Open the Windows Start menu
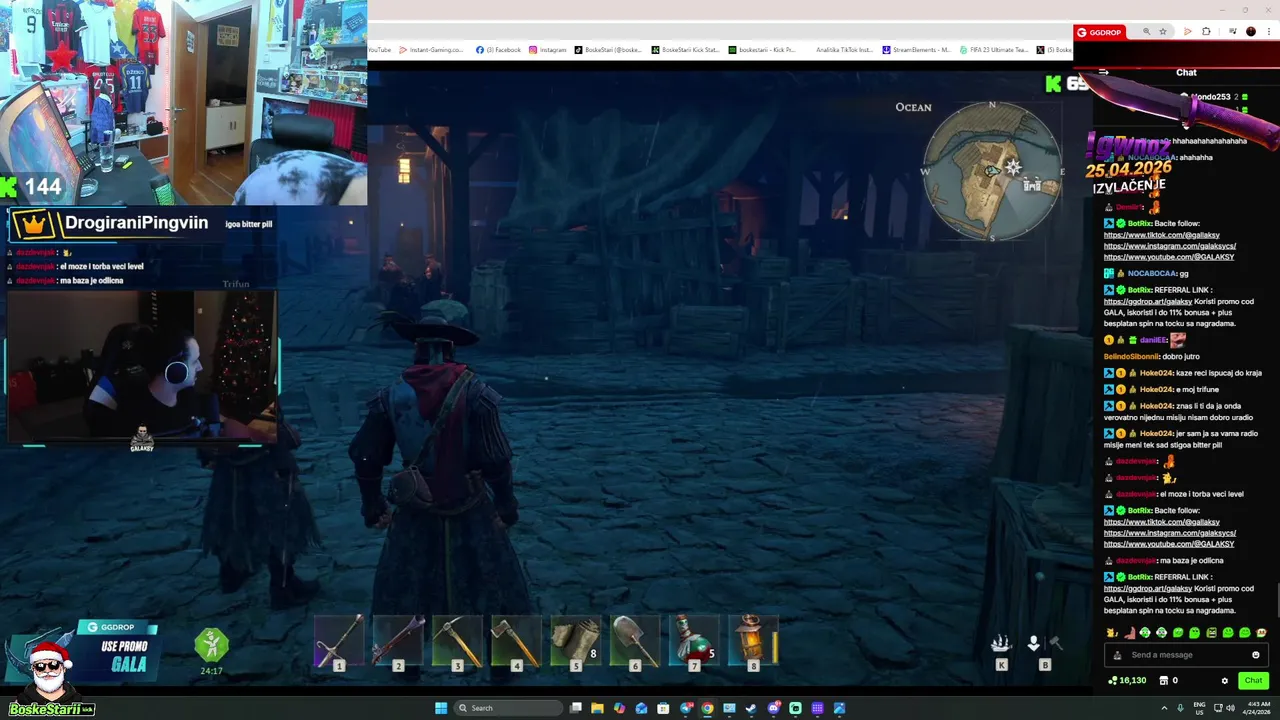1280x720 pixels. 441,708
